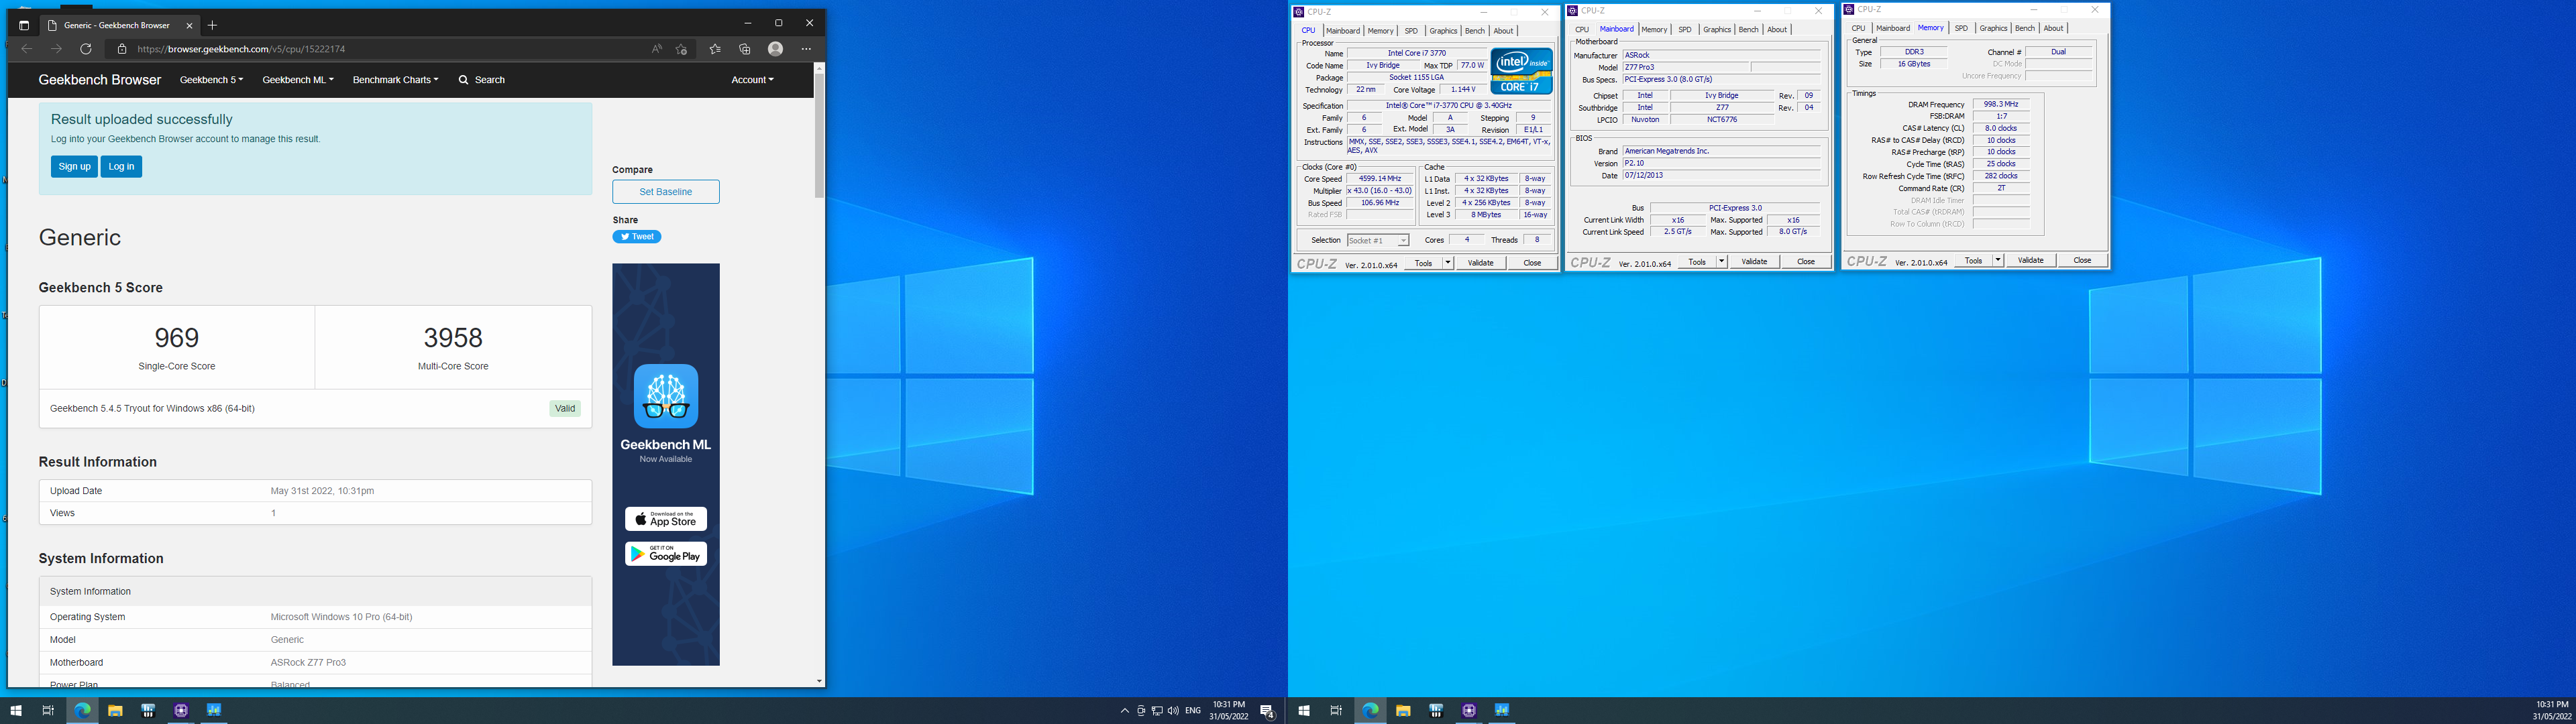Expand the Geekbench ML dropdown menu

click(x=298, y=80)
